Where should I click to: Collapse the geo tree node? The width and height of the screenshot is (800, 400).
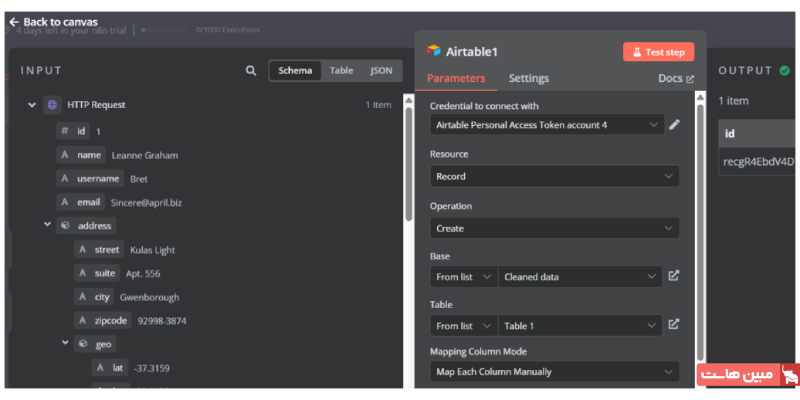click(x=66, y=344)
